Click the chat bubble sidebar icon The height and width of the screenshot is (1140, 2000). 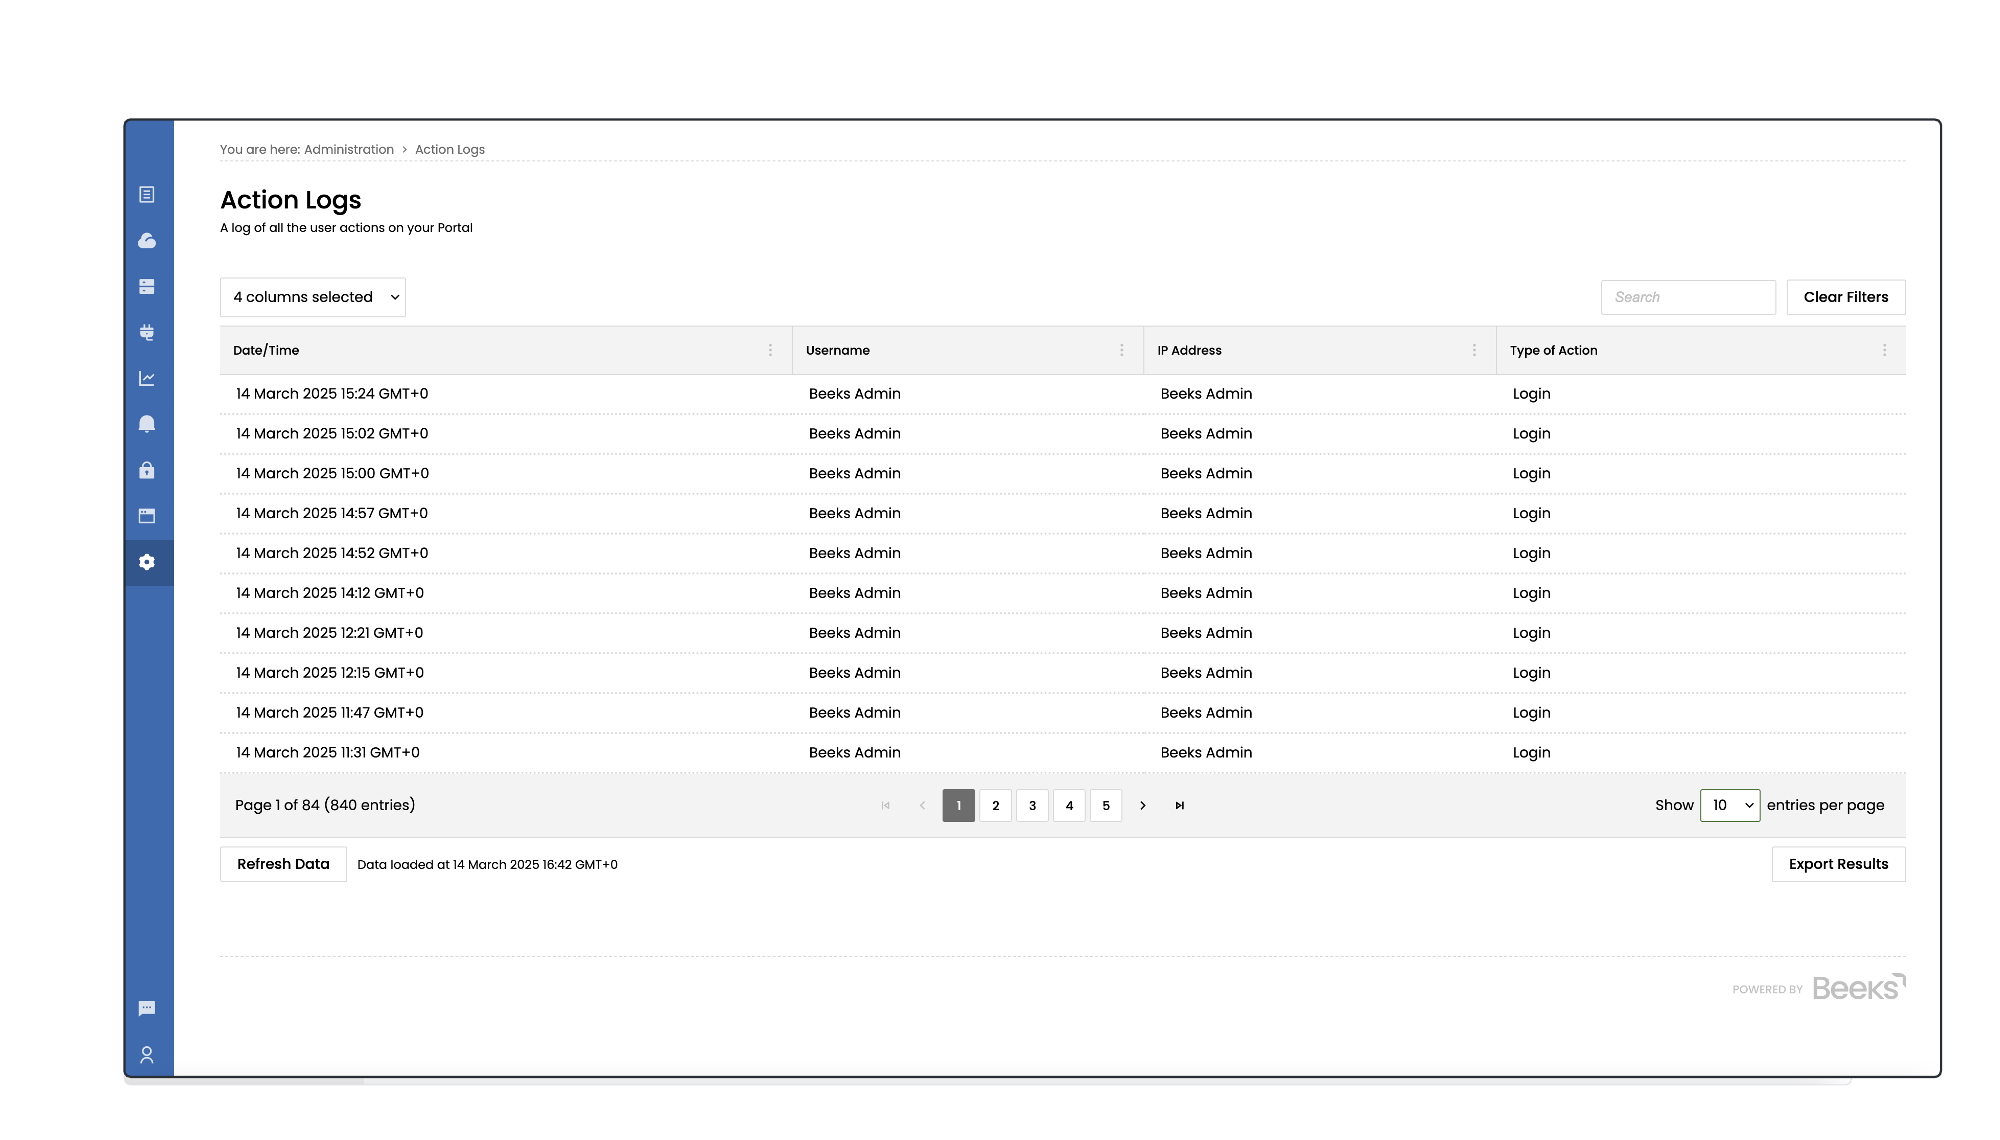[147, 1008]
